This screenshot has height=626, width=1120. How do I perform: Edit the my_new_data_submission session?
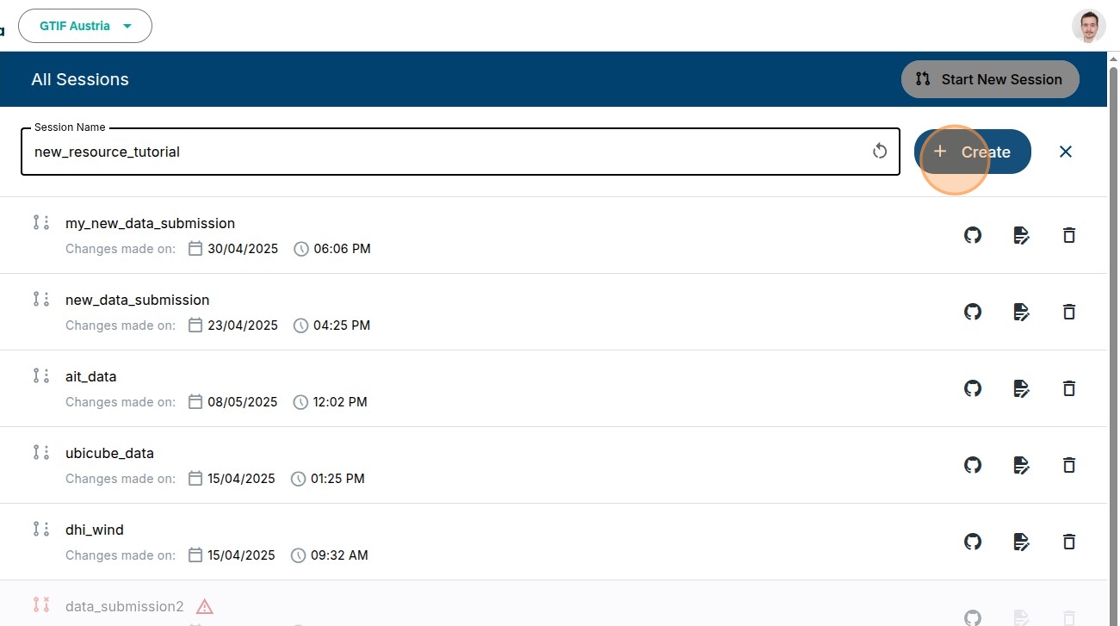[1021, 235]
